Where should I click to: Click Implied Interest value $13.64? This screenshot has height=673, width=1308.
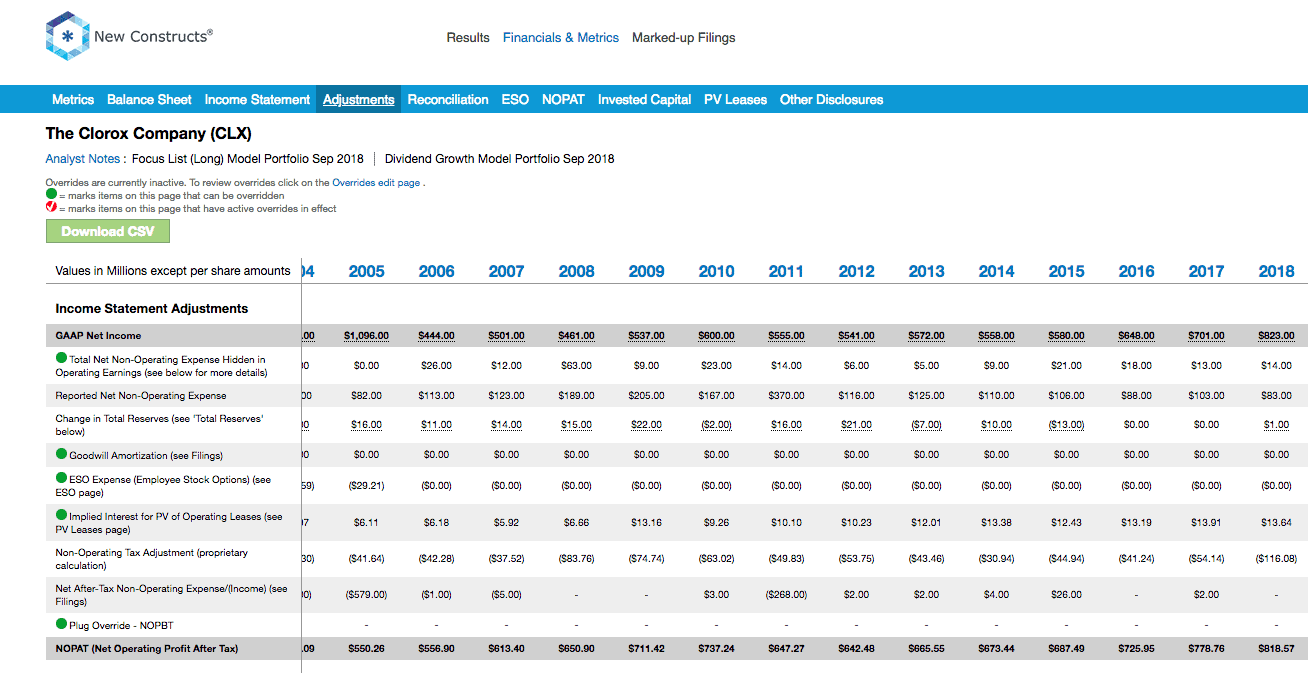[x=1276, y=522]
